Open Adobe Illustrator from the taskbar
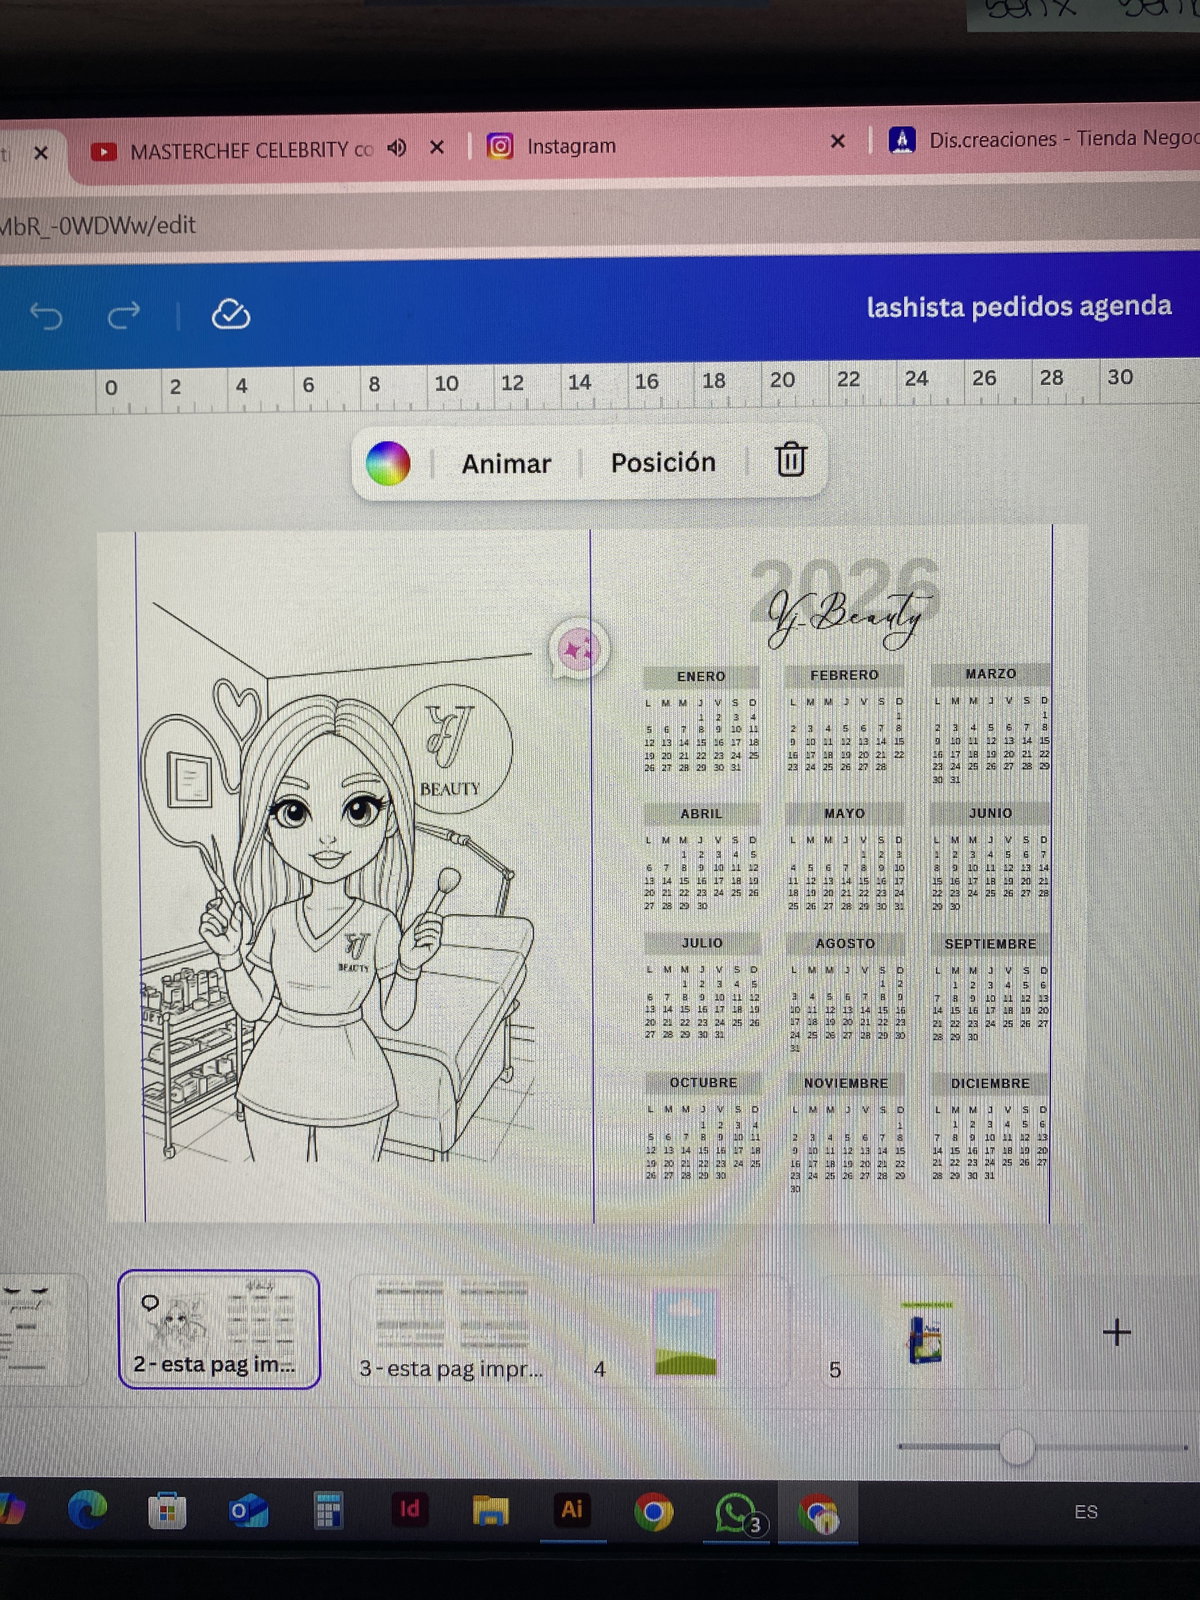 [572, 1510]
